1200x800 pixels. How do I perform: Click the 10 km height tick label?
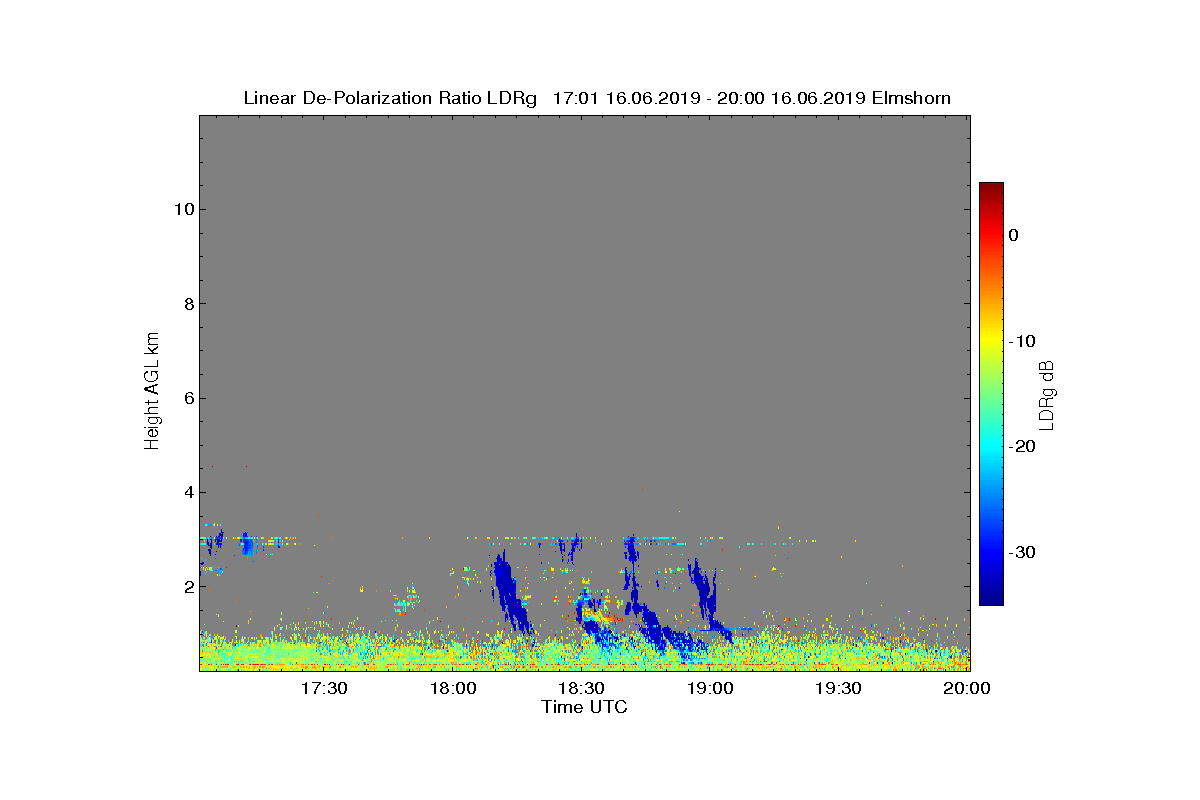pyautogui.click(x=183, y=209)
